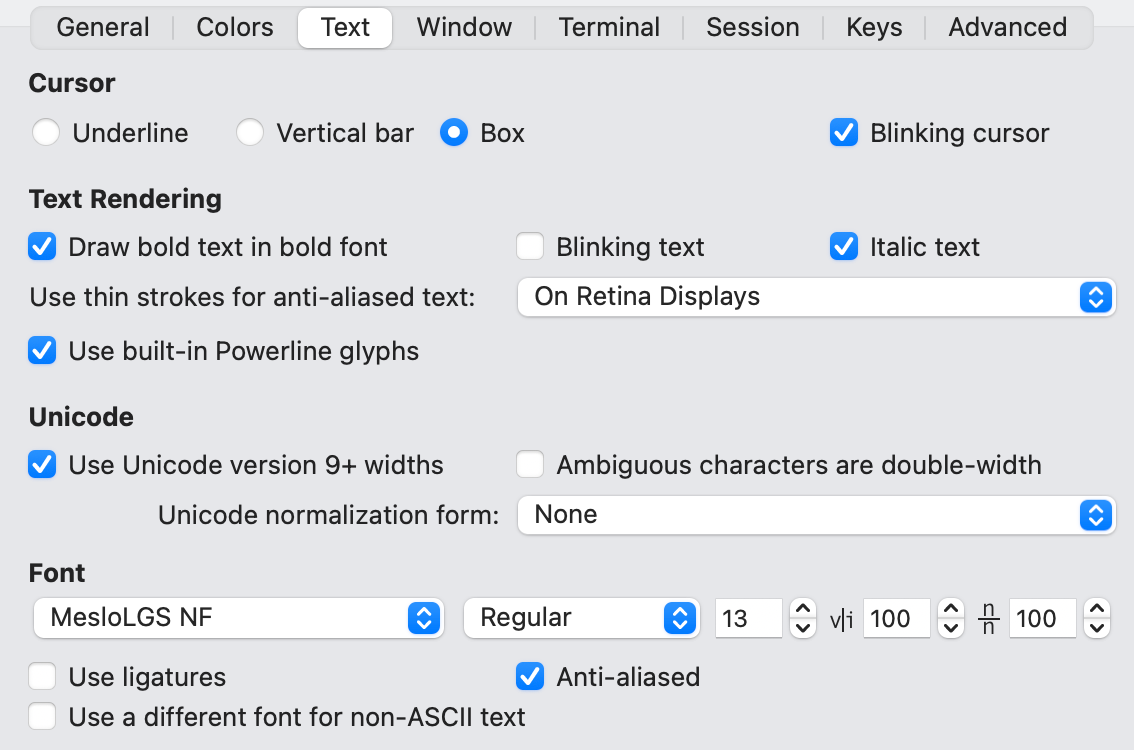1134x750 pixels.
Task: Choose the Vertical bar cursor style
Action: tap(250, 132)
